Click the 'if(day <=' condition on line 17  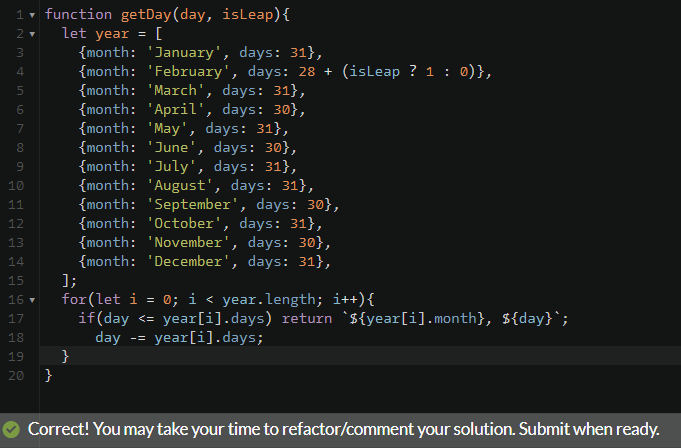pos(116,319)
